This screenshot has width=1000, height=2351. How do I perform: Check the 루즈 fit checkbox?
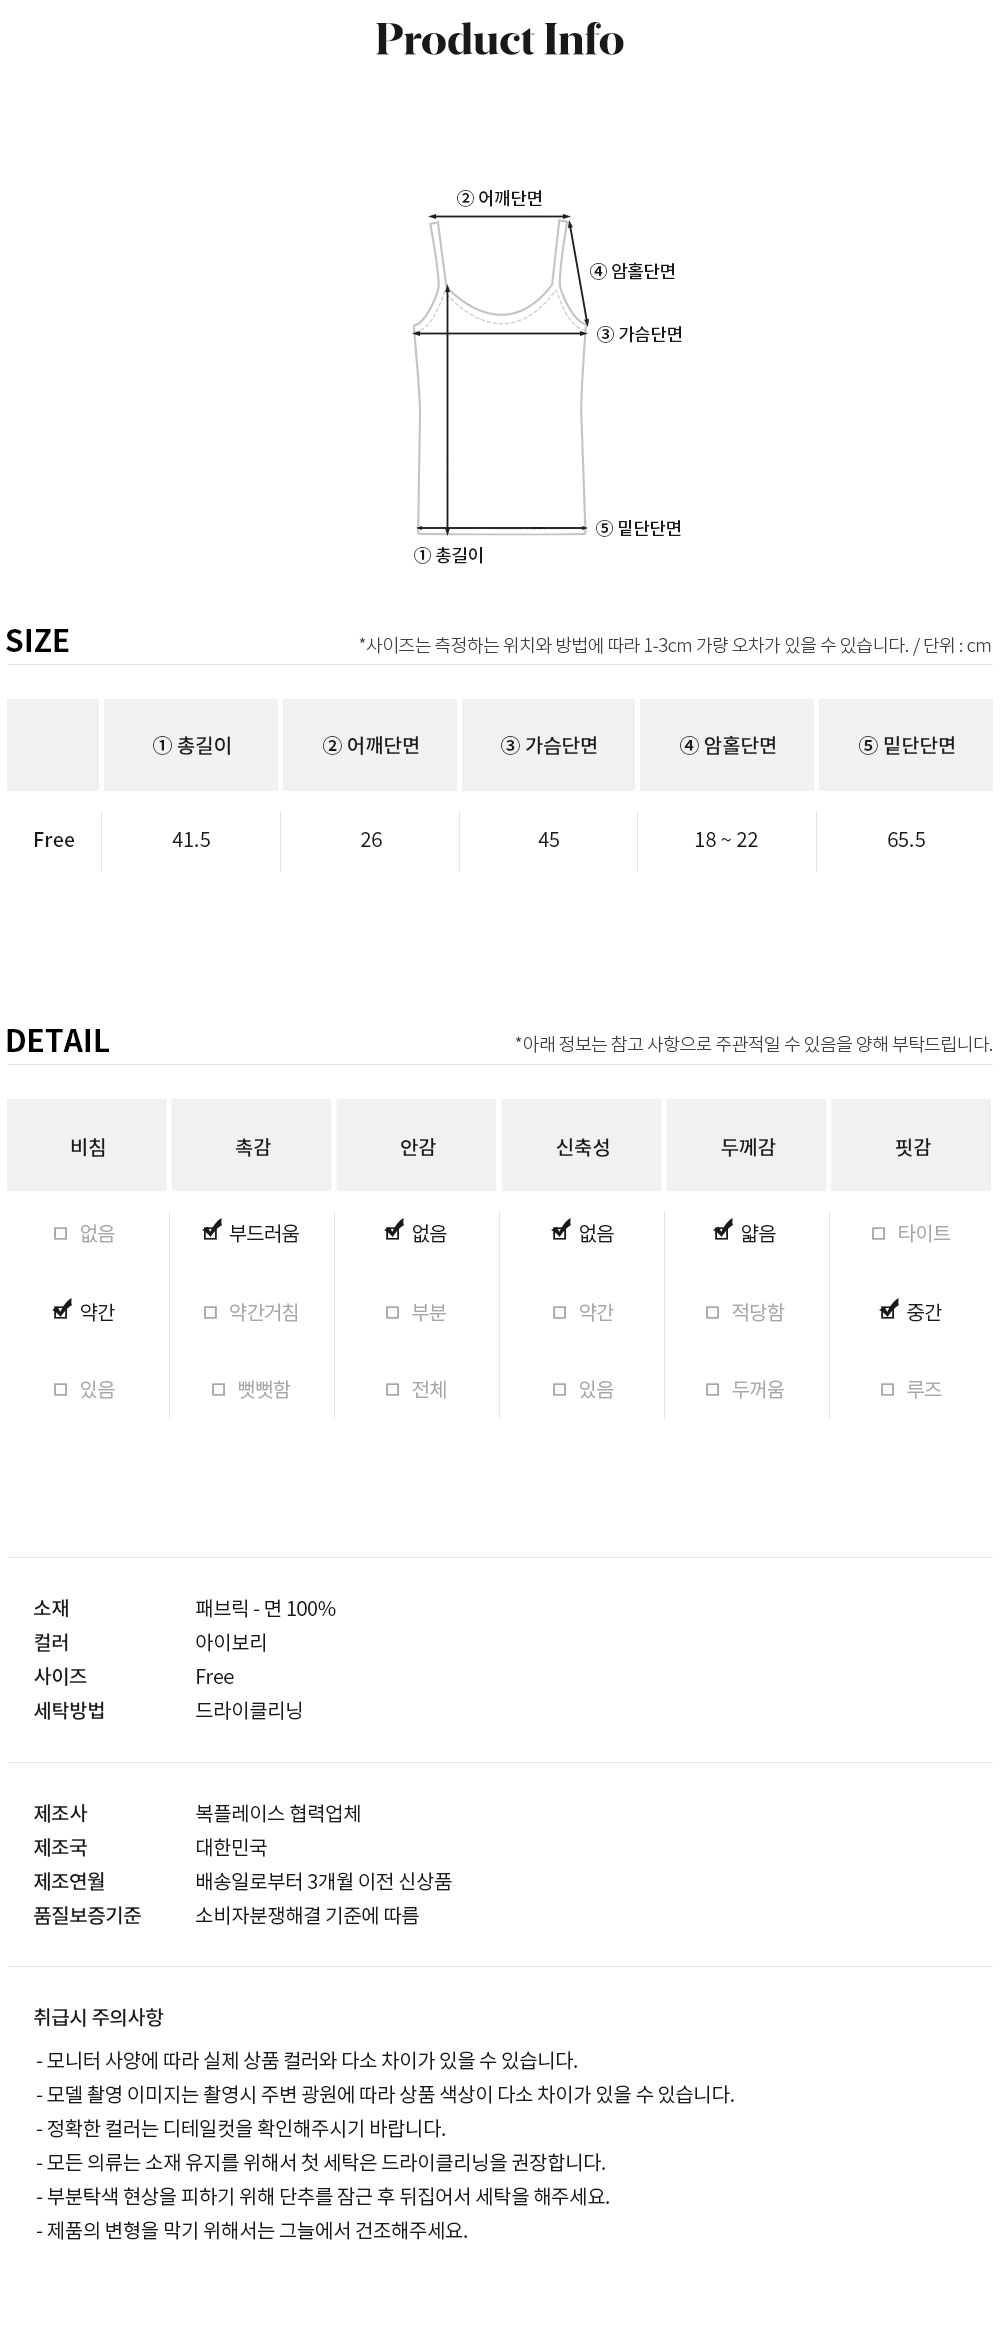point(887,1389)
